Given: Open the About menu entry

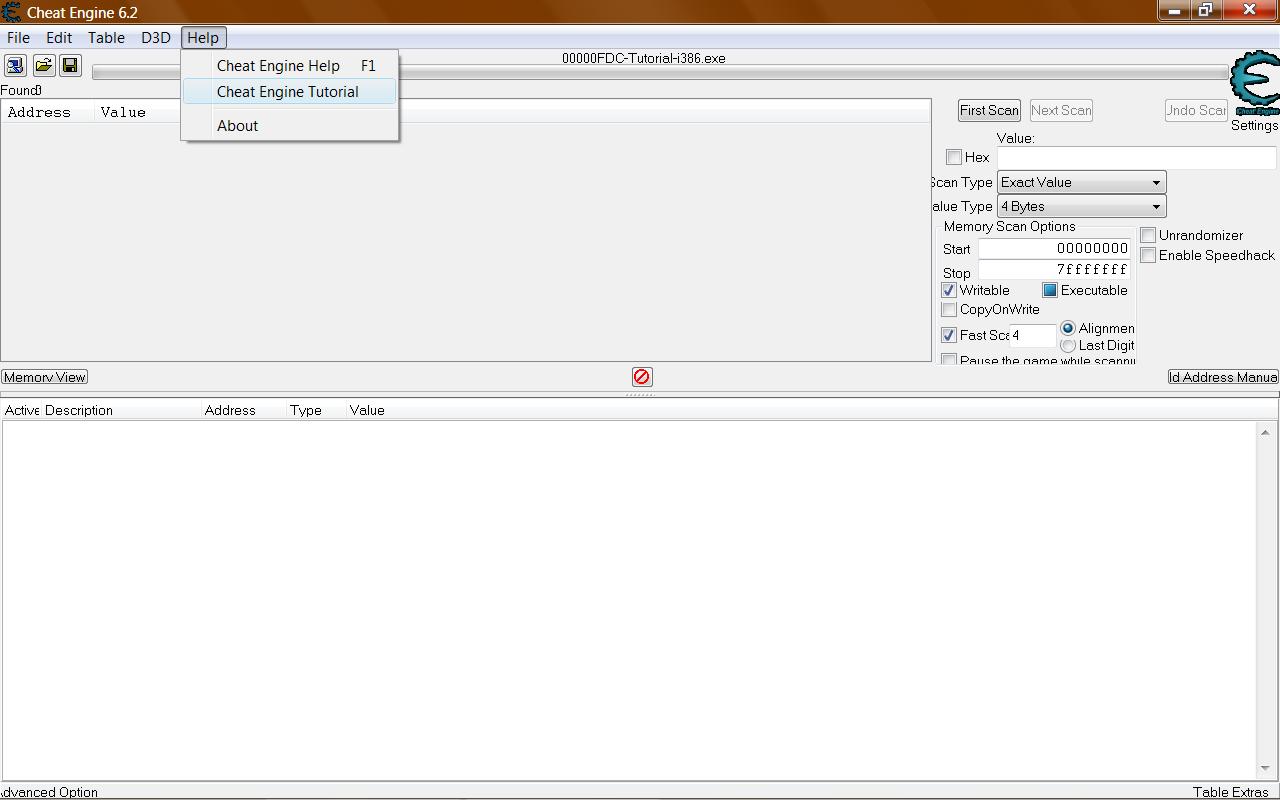Looking at the screenshot, I should [x=290, y=125].
